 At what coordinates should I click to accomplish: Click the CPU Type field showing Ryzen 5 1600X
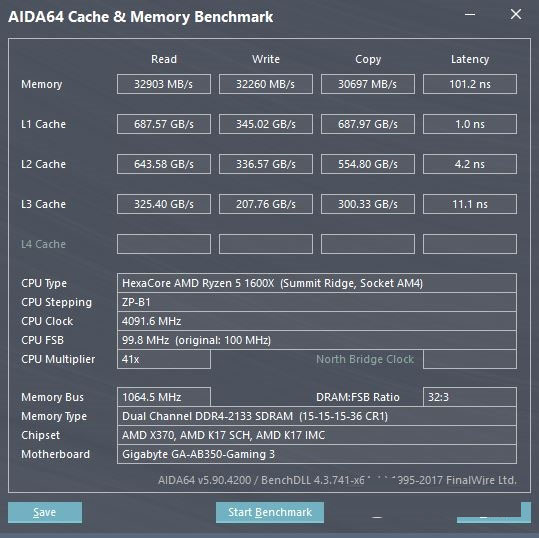coord(317,283)
